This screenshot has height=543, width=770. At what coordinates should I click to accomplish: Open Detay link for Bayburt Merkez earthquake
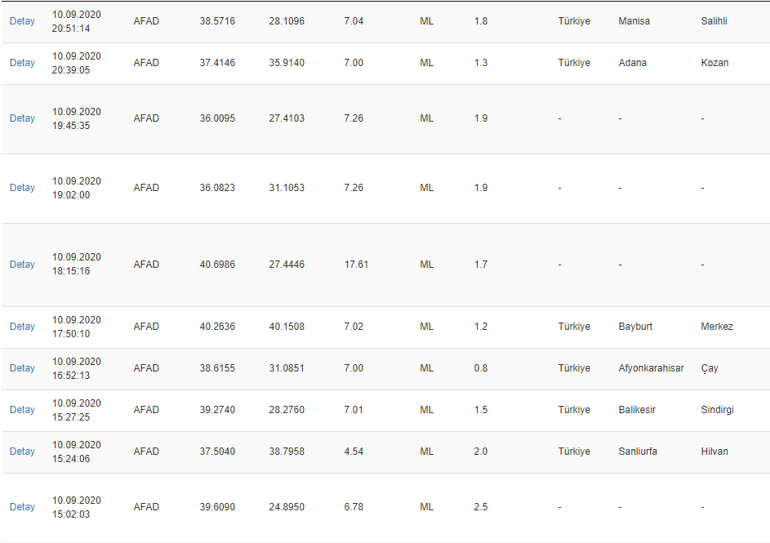(x=22, y=326)
